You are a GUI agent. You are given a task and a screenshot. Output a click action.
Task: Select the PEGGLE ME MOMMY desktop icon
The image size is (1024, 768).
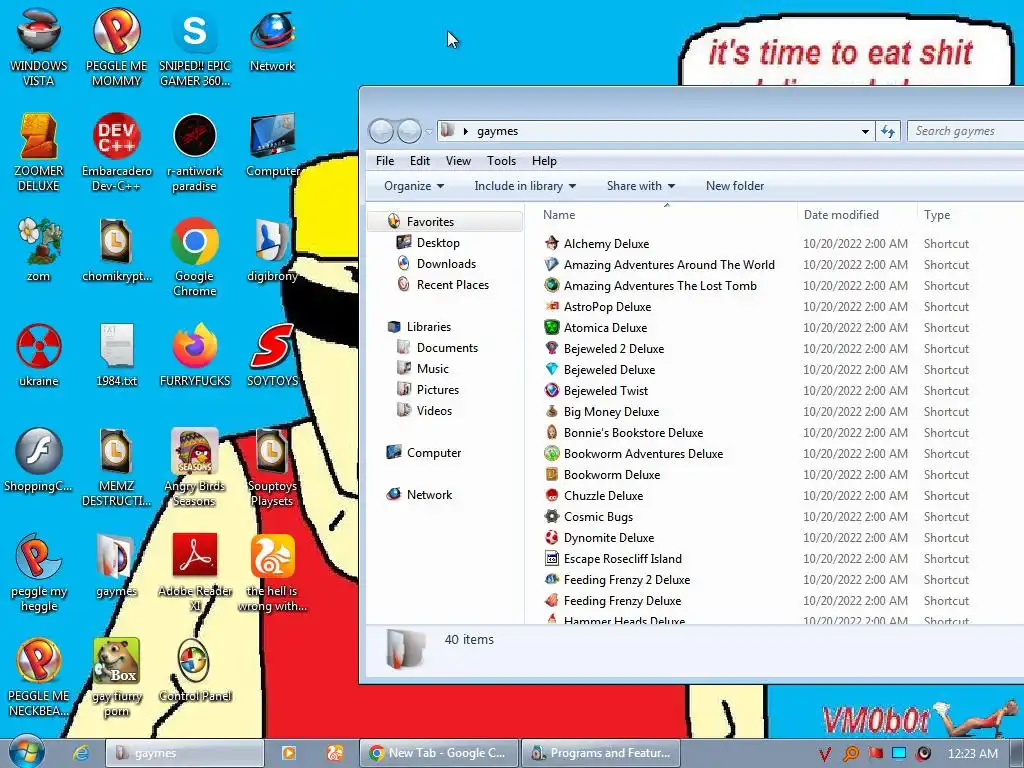click(x=116, y=47)
